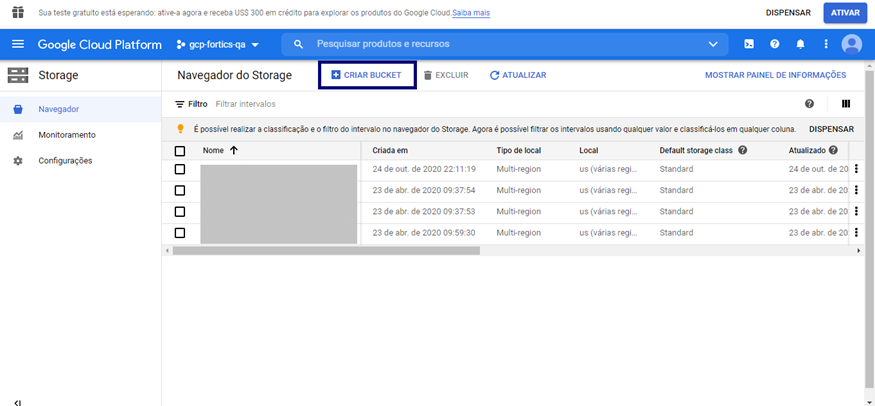Sort by Criada em column header
875x406 pixels.
391,151
